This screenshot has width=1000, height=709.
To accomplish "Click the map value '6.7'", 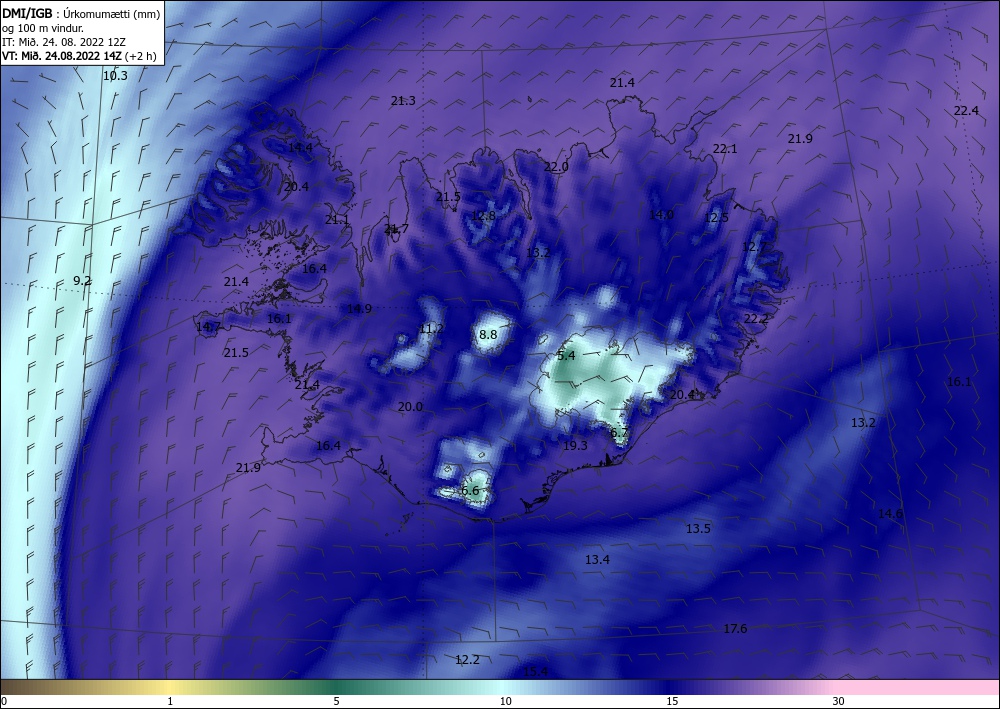I will 619,434.
